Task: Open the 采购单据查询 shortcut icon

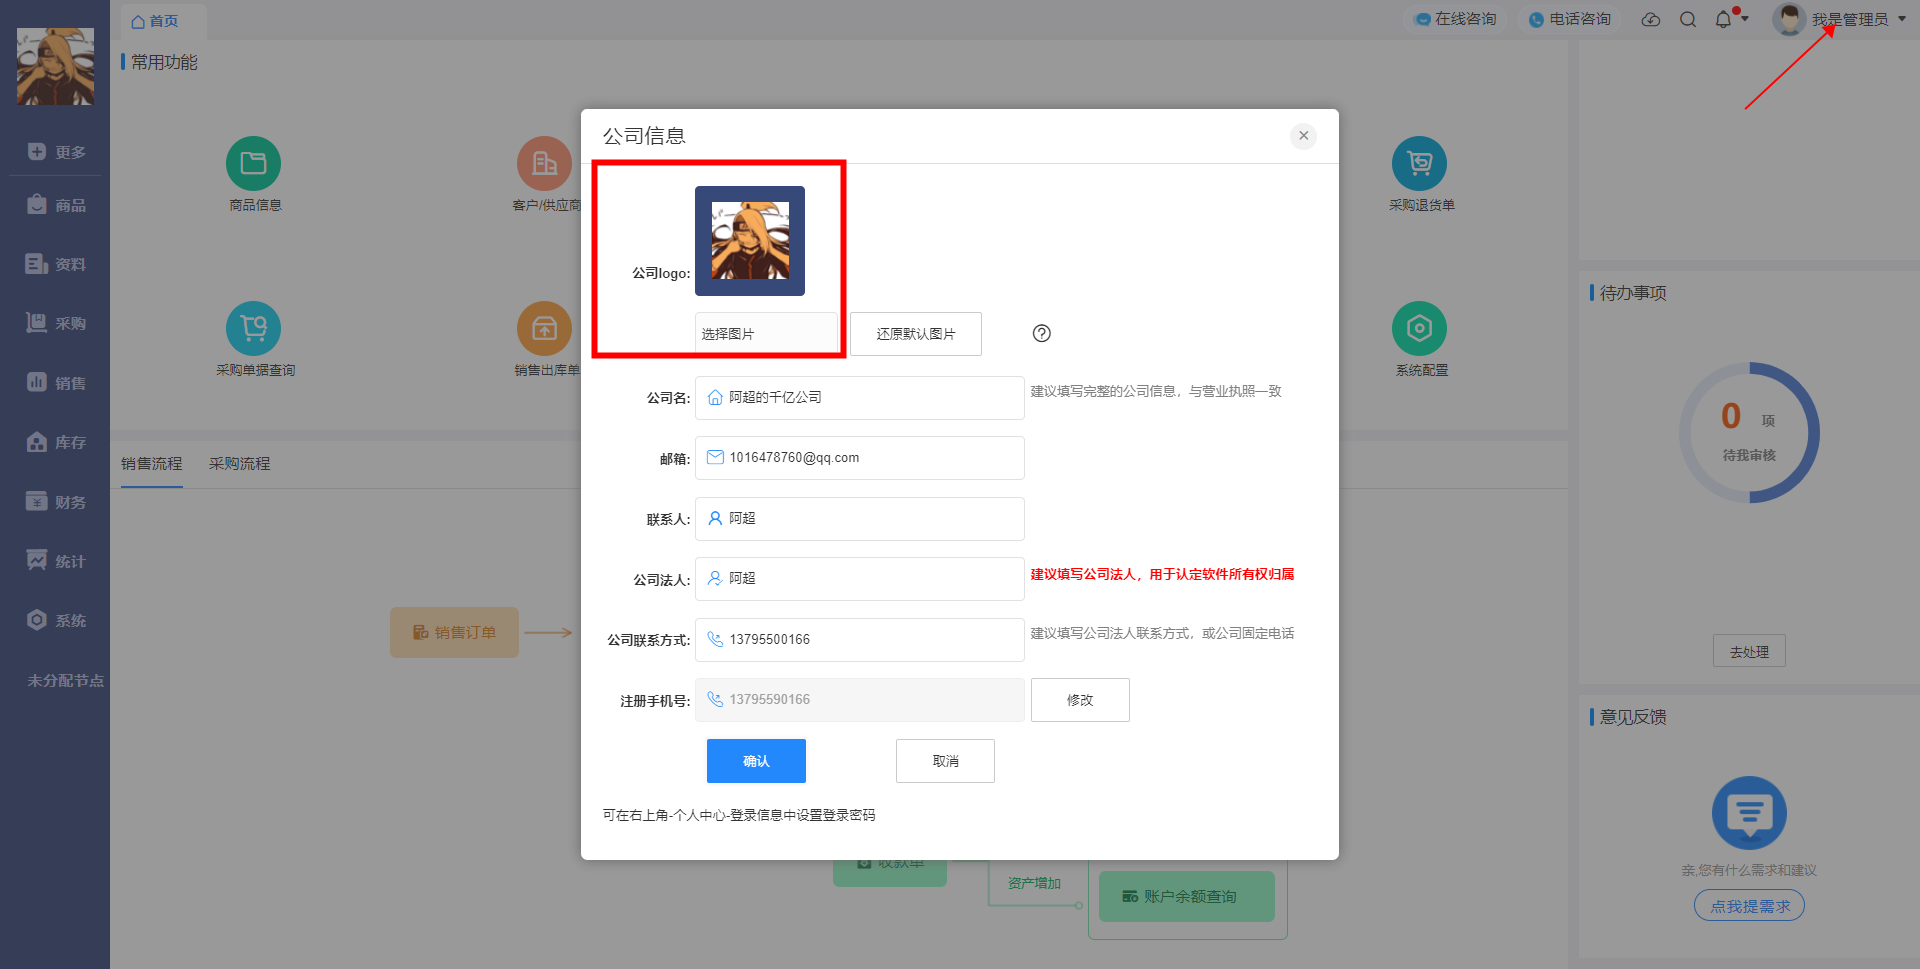Action: pyautogui.click(x=253, y=329)
